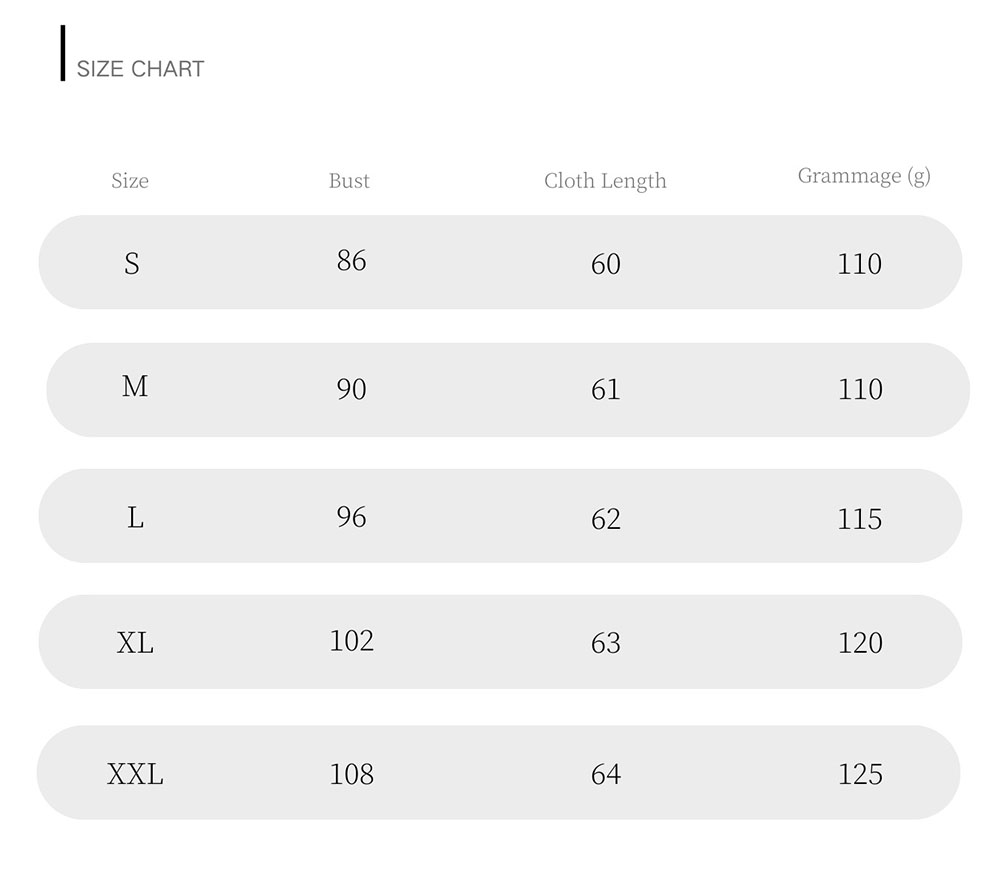Click bust value 86
Image resolution: width=1001 pixels, height=890 pixels.
(x=352, y=261)
